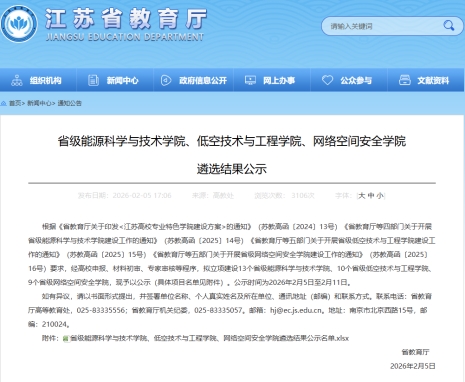Go to 首页 in breadcrumb

15,103
